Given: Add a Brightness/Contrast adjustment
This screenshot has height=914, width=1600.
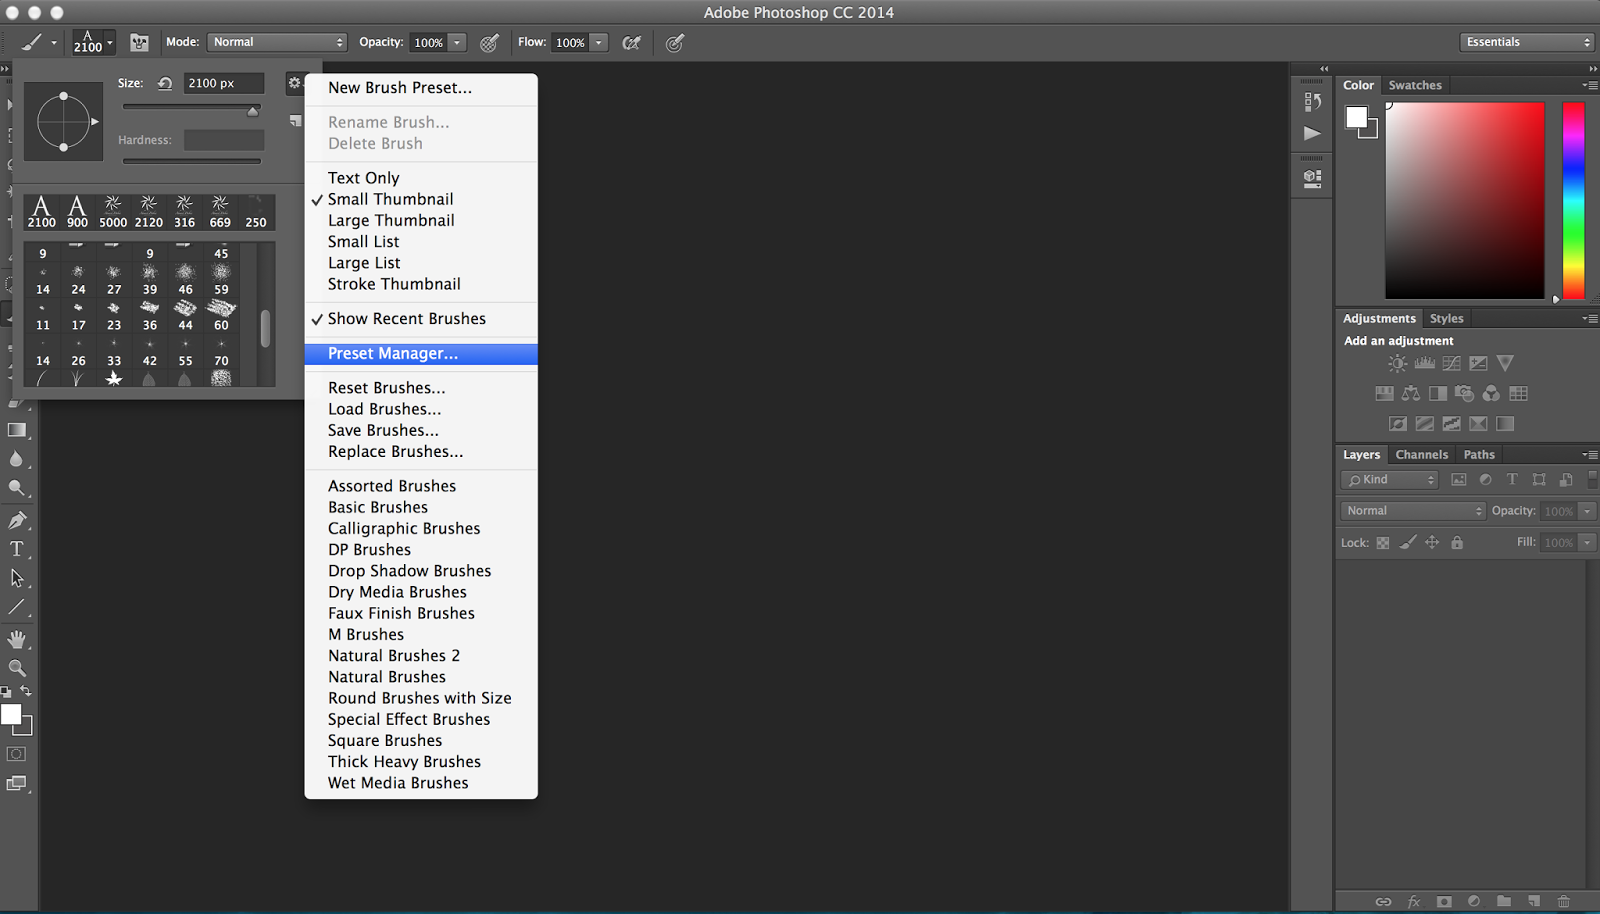Looking at the screenshot, I should coord(1398,363).
